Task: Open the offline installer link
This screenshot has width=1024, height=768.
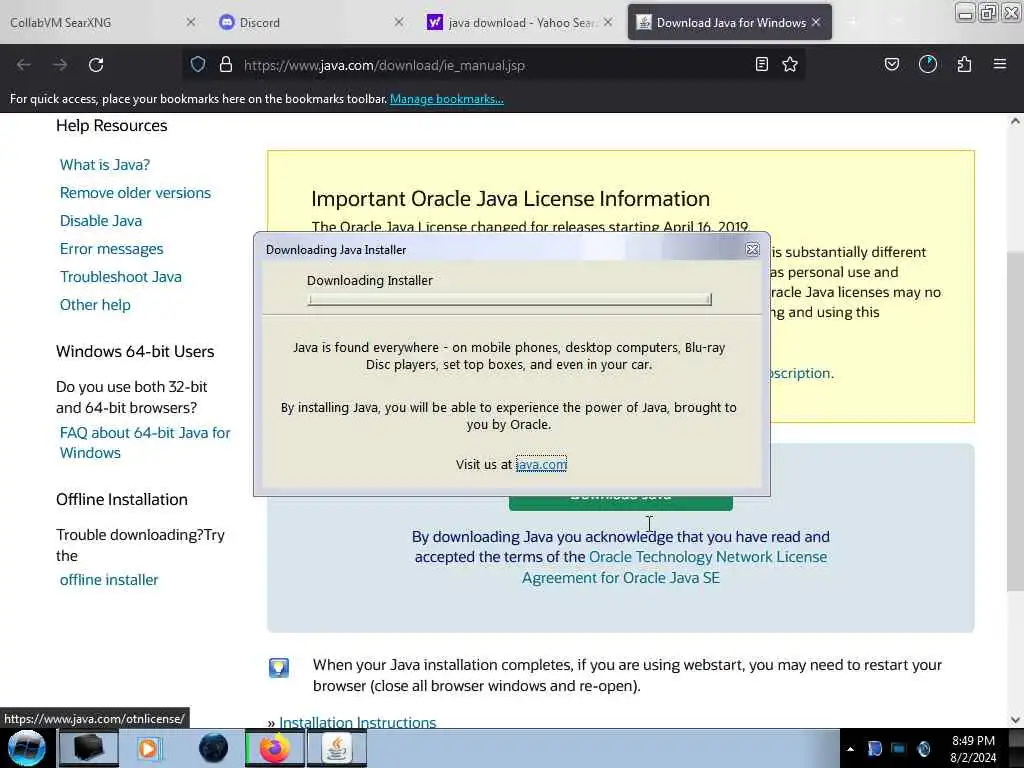Action: coord(109,580)
